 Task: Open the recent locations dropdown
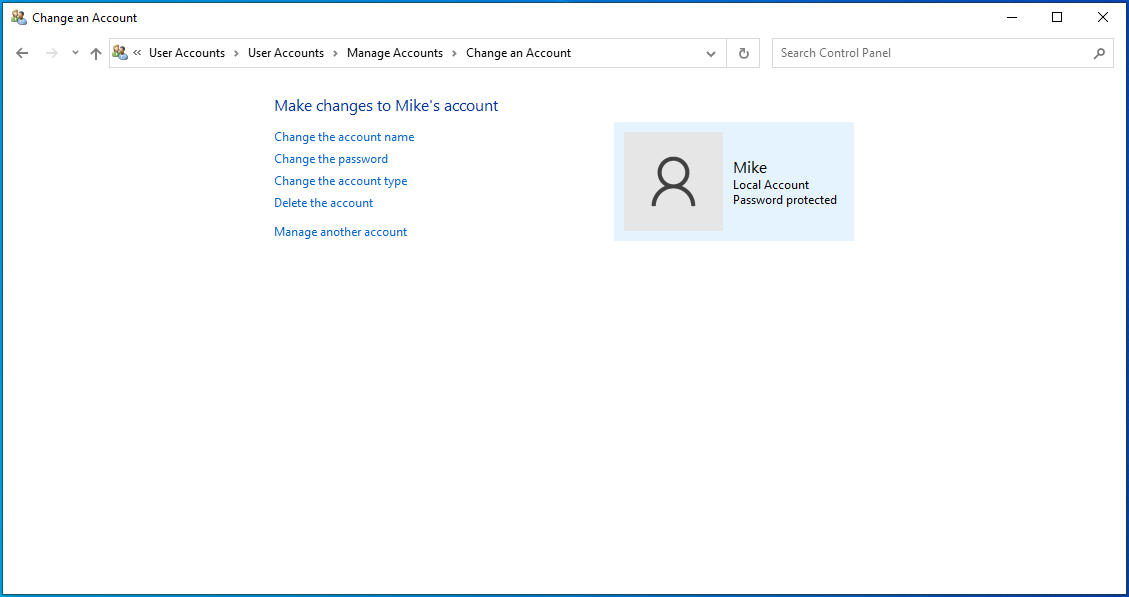(75, 53)
